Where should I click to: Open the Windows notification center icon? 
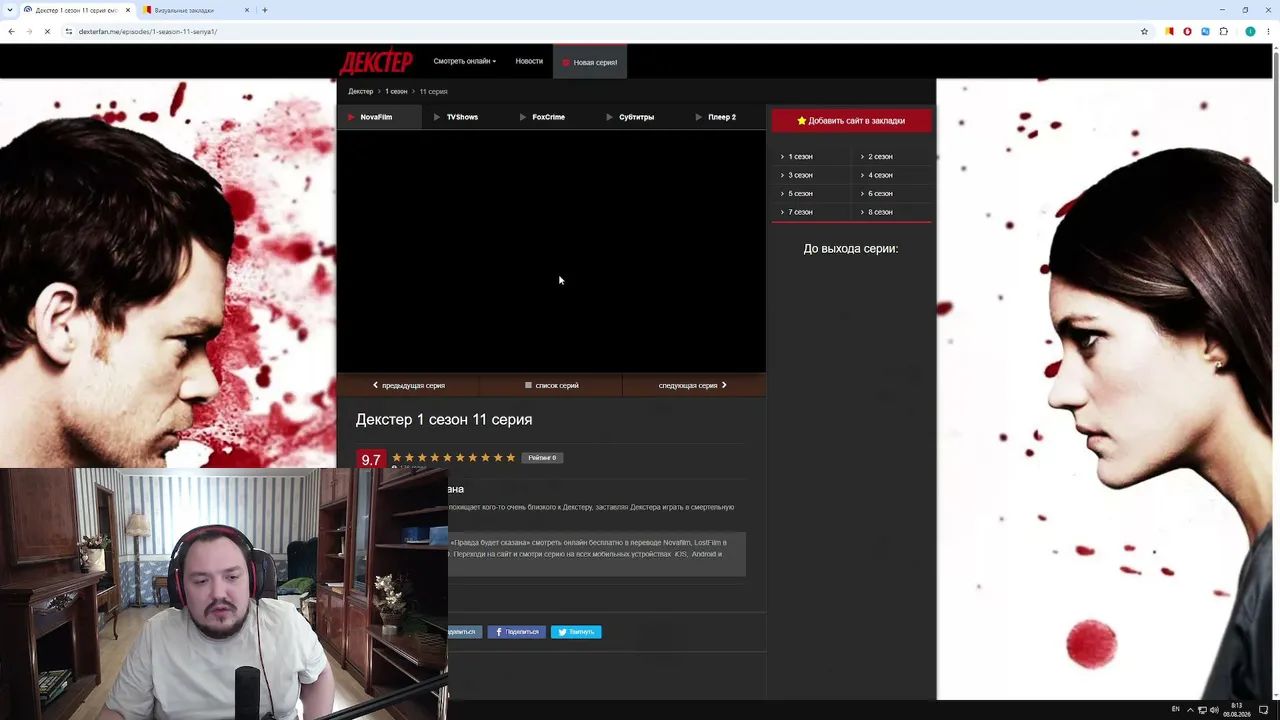click(x=1263, y=710)
